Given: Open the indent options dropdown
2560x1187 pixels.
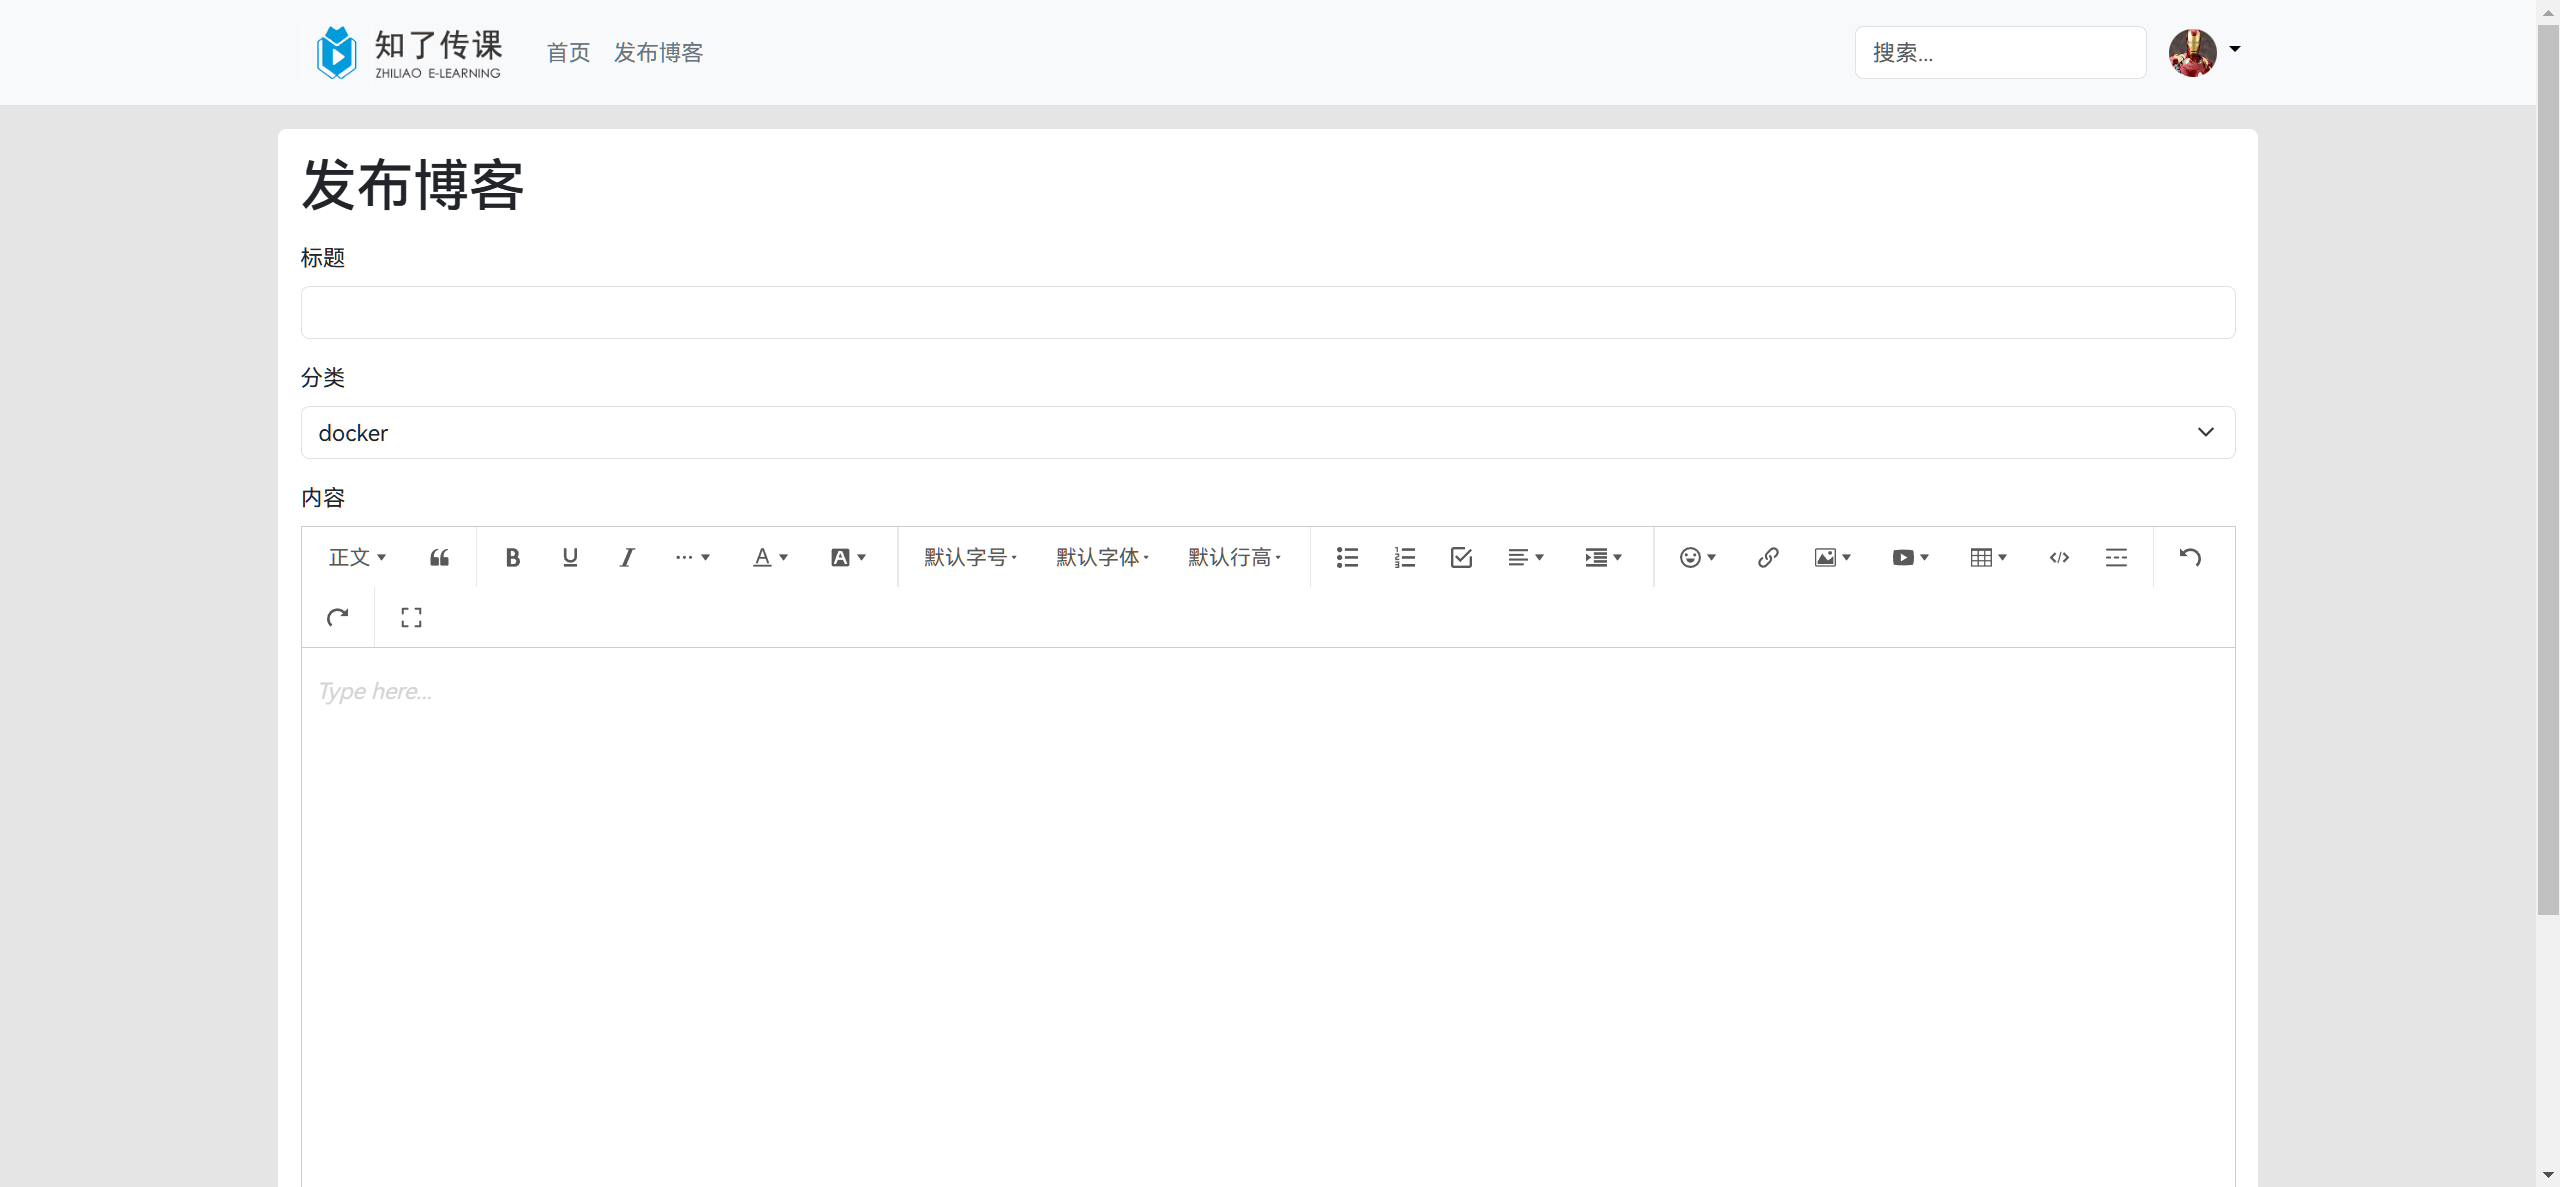Looking at the screenshot, I should pos(1604,557).
